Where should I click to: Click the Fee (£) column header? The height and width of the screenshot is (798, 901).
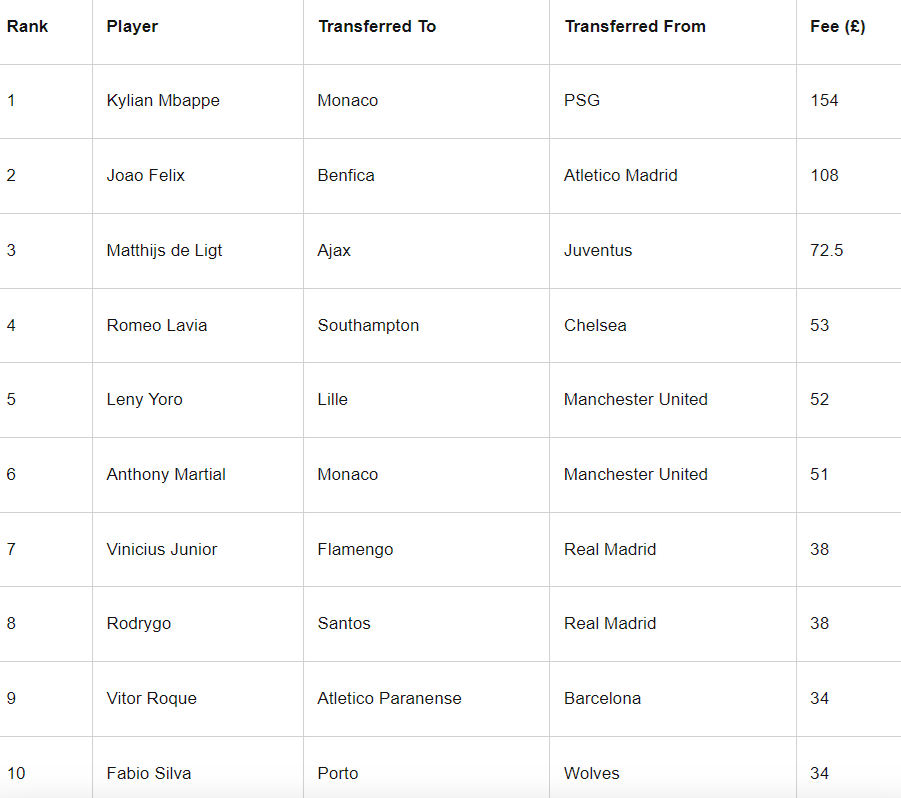pos(838,27)
